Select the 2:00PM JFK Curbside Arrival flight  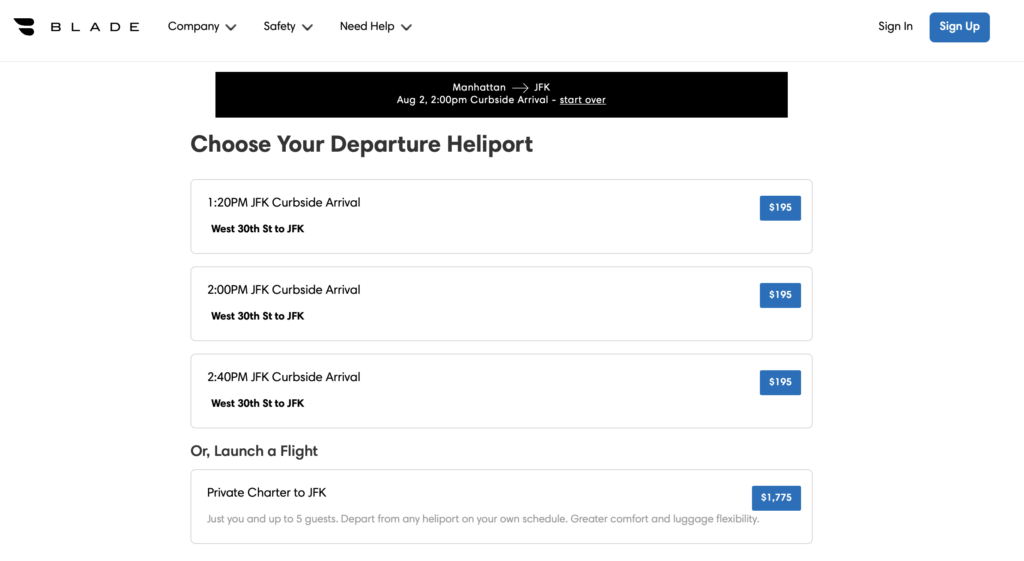(x=284, y=290)
